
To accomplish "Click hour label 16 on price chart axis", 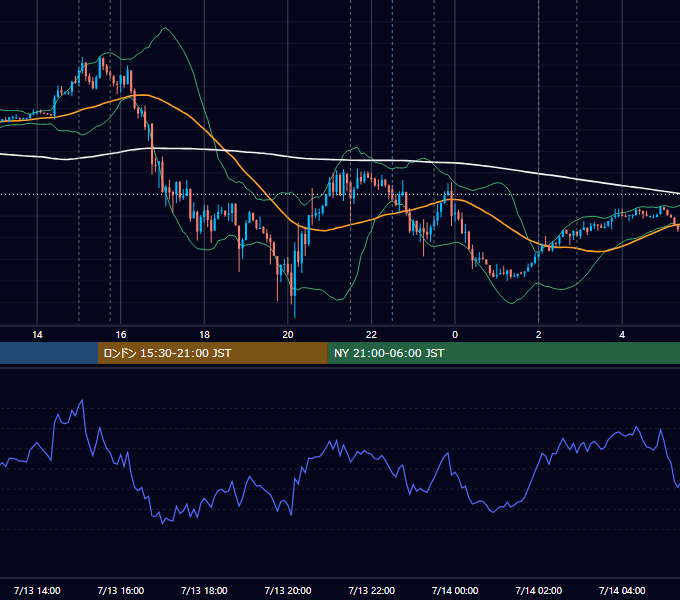I will pyautogui.click(x=121, y=335).
